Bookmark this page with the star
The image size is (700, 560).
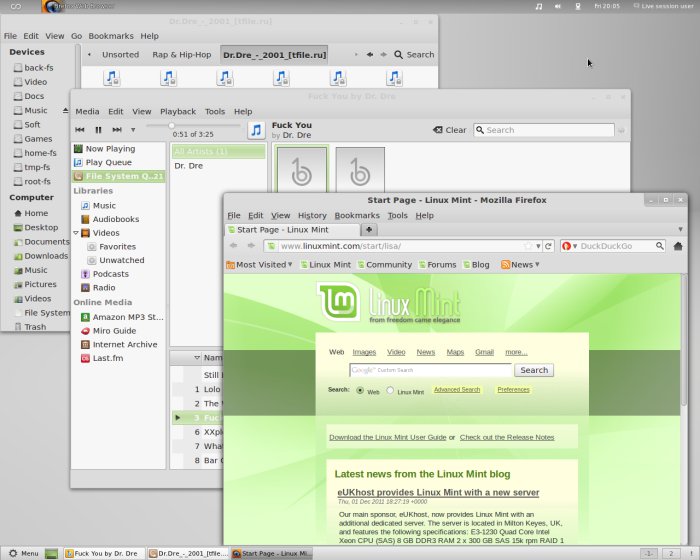(528, 246)
